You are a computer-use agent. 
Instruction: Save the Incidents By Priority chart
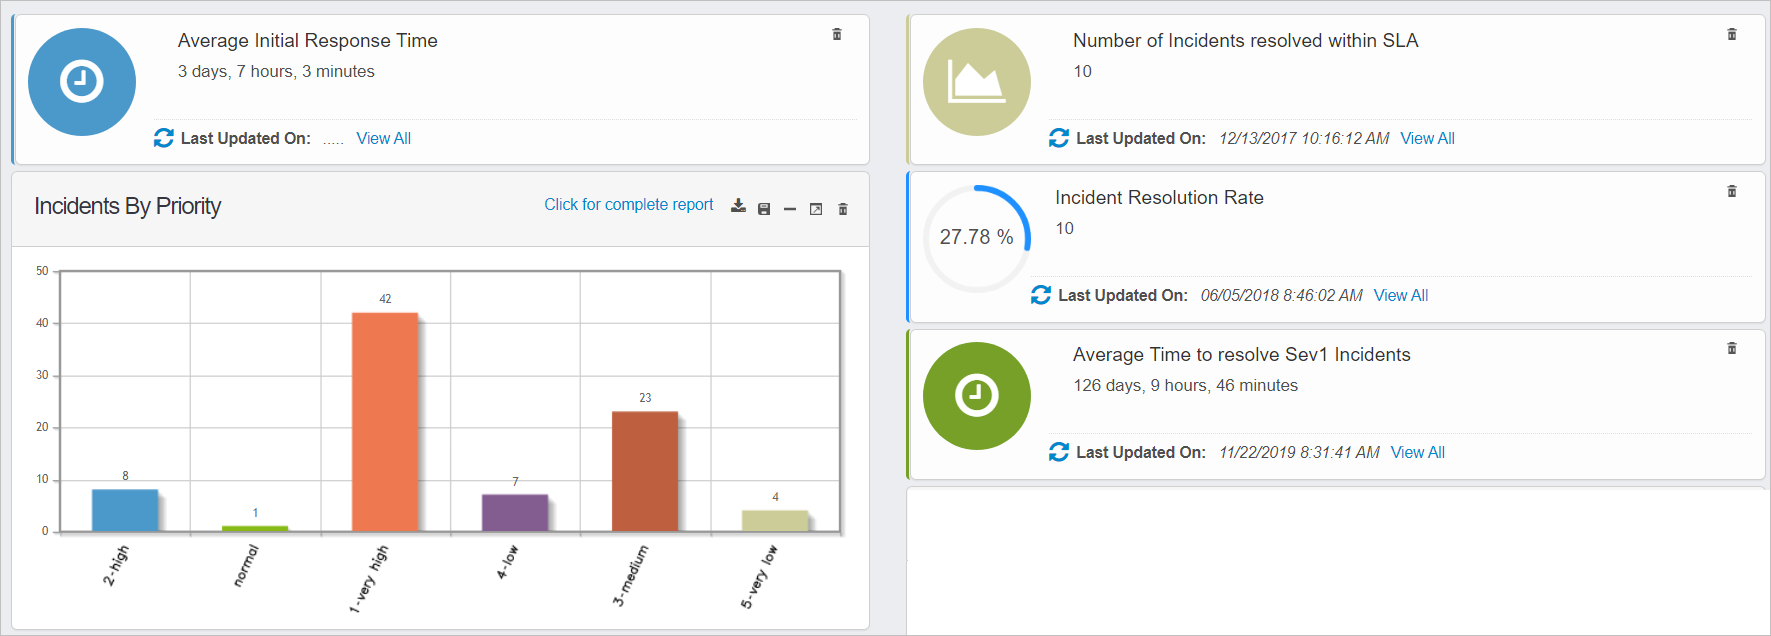764,209
